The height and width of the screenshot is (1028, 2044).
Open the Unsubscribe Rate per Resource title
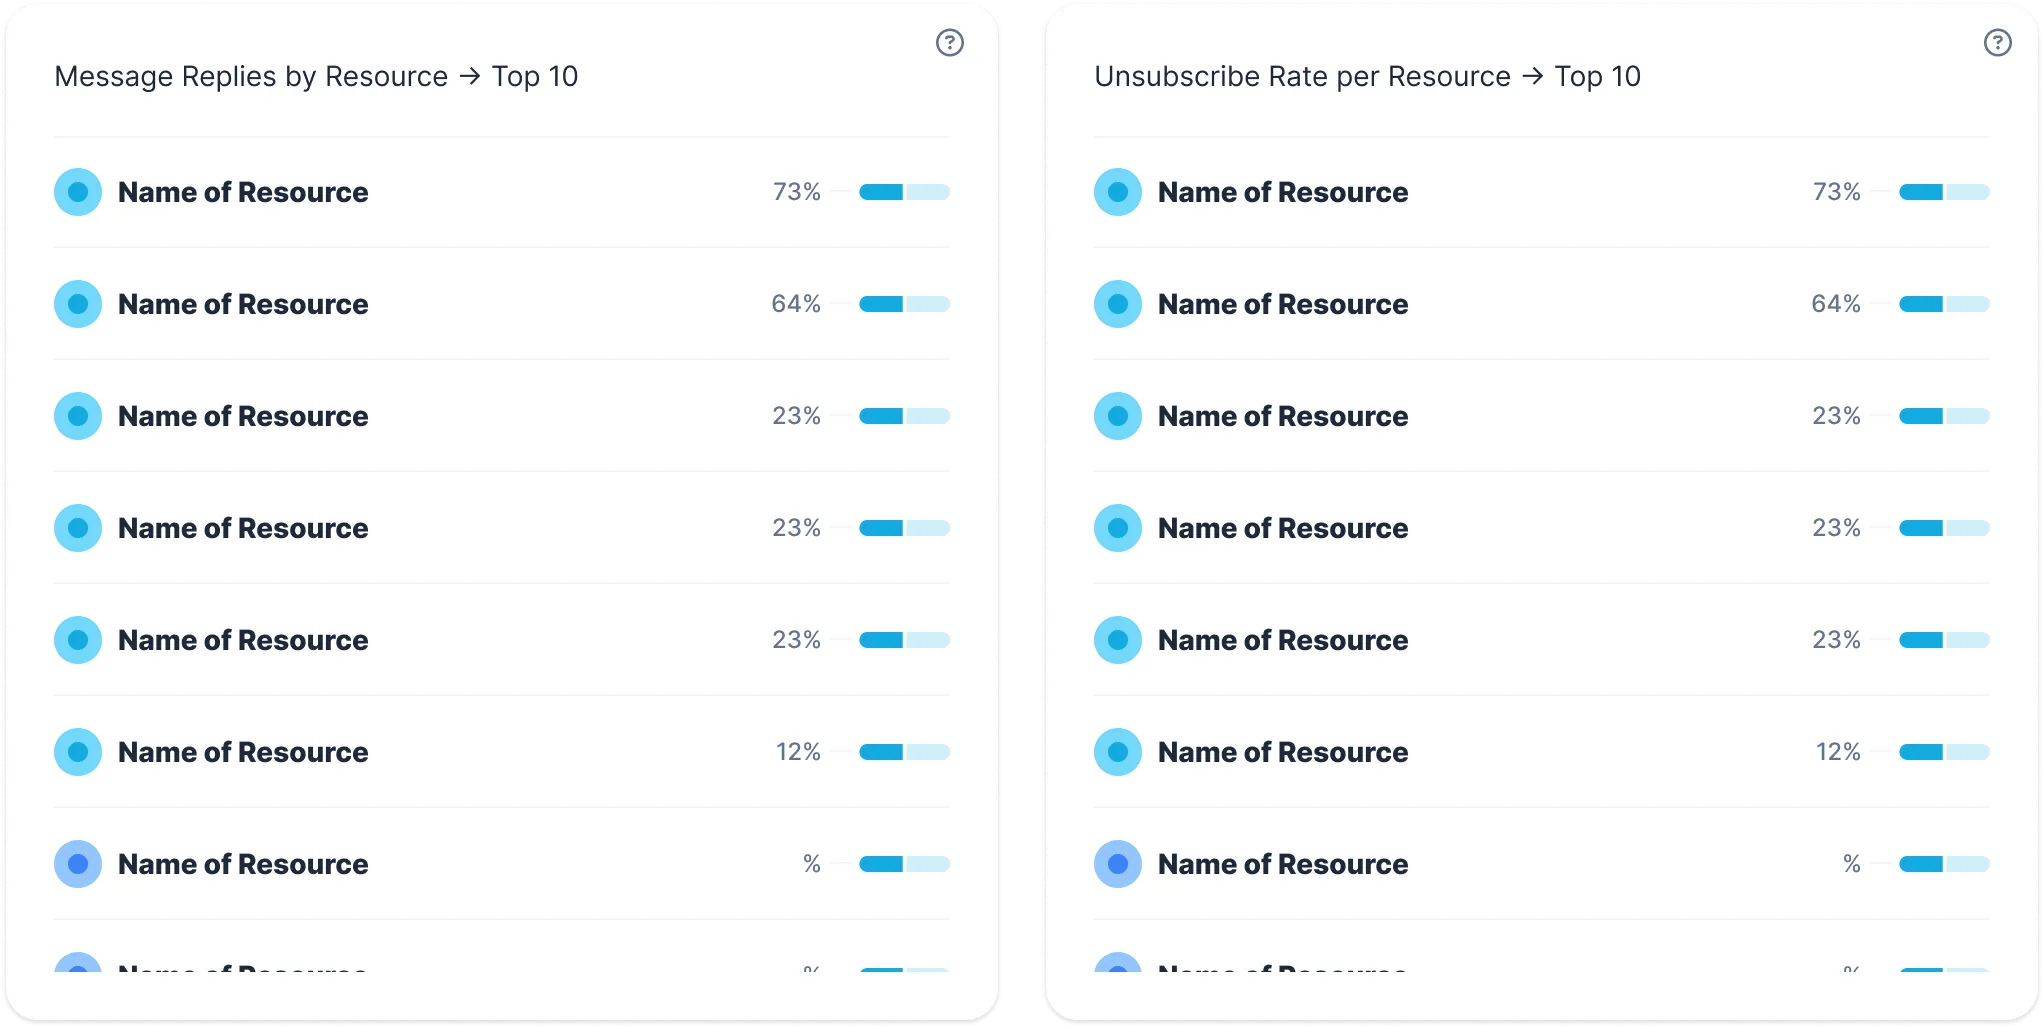1302,77
